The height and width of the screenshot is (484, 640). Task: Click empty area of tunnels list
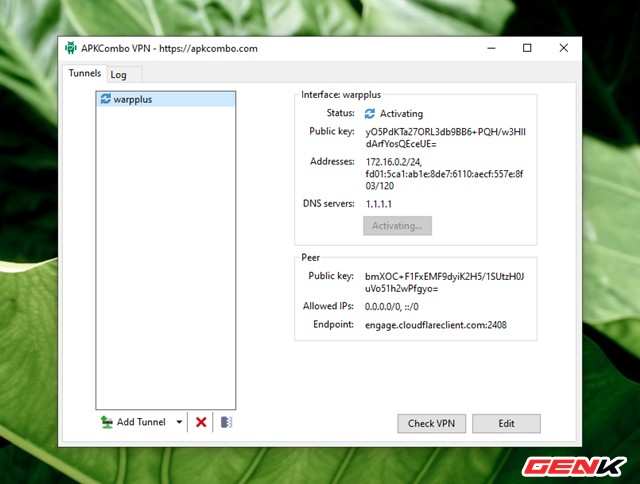(166, 257)
